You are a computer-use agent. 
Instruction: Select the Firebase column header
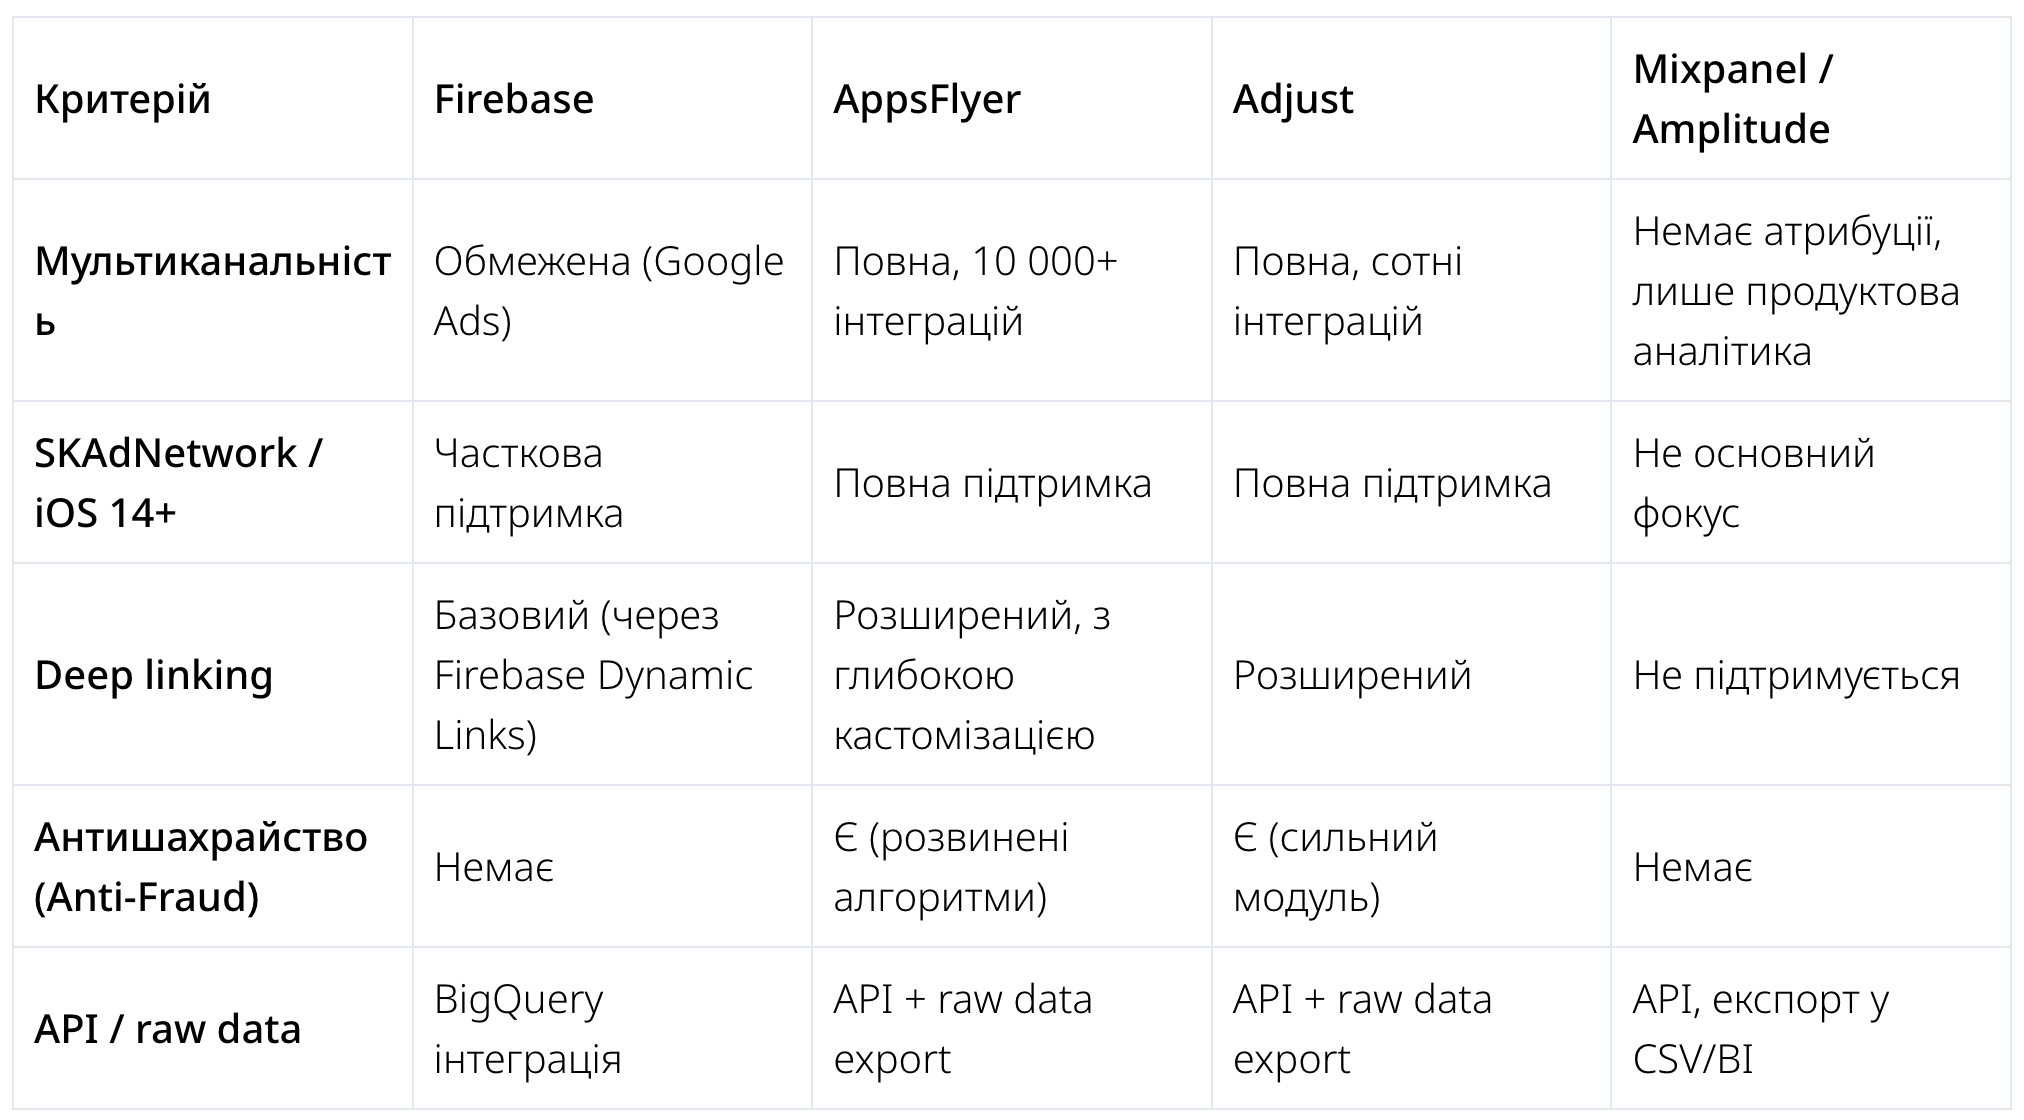[514, 100]
